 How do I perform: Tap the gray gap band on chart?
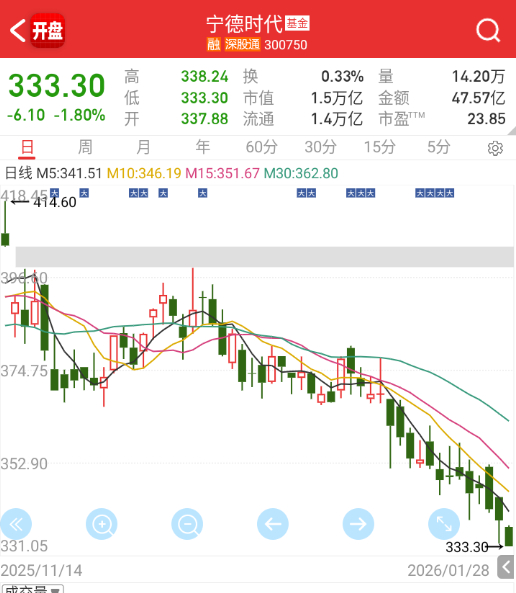coord(264,257)
